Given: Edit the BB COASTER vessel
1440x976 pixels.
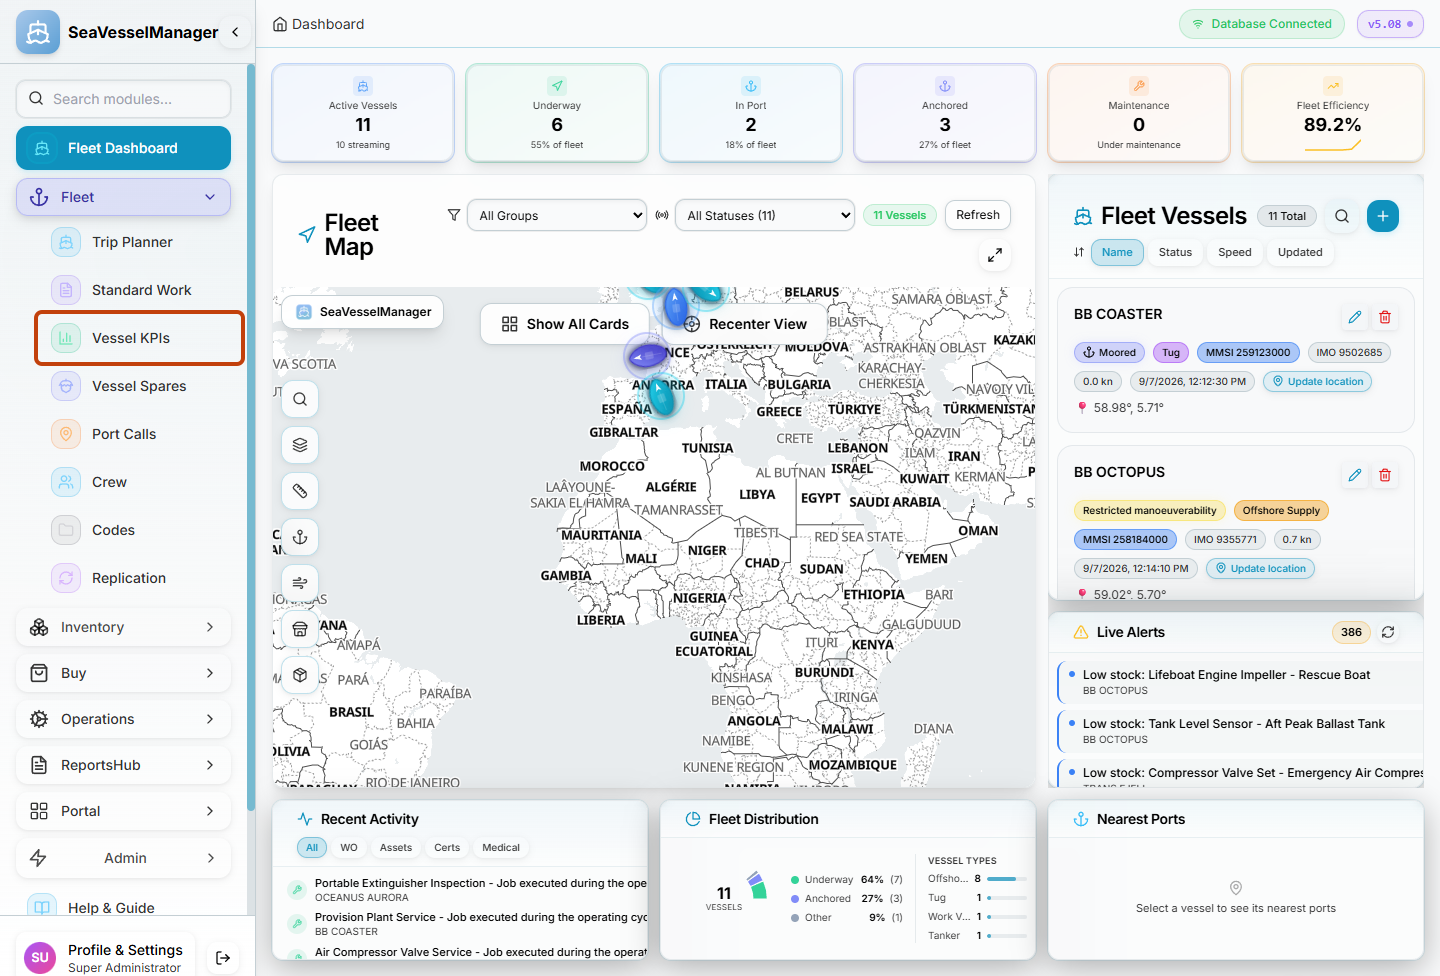Looking at the screenshot, I should (x=1355, y=317).
